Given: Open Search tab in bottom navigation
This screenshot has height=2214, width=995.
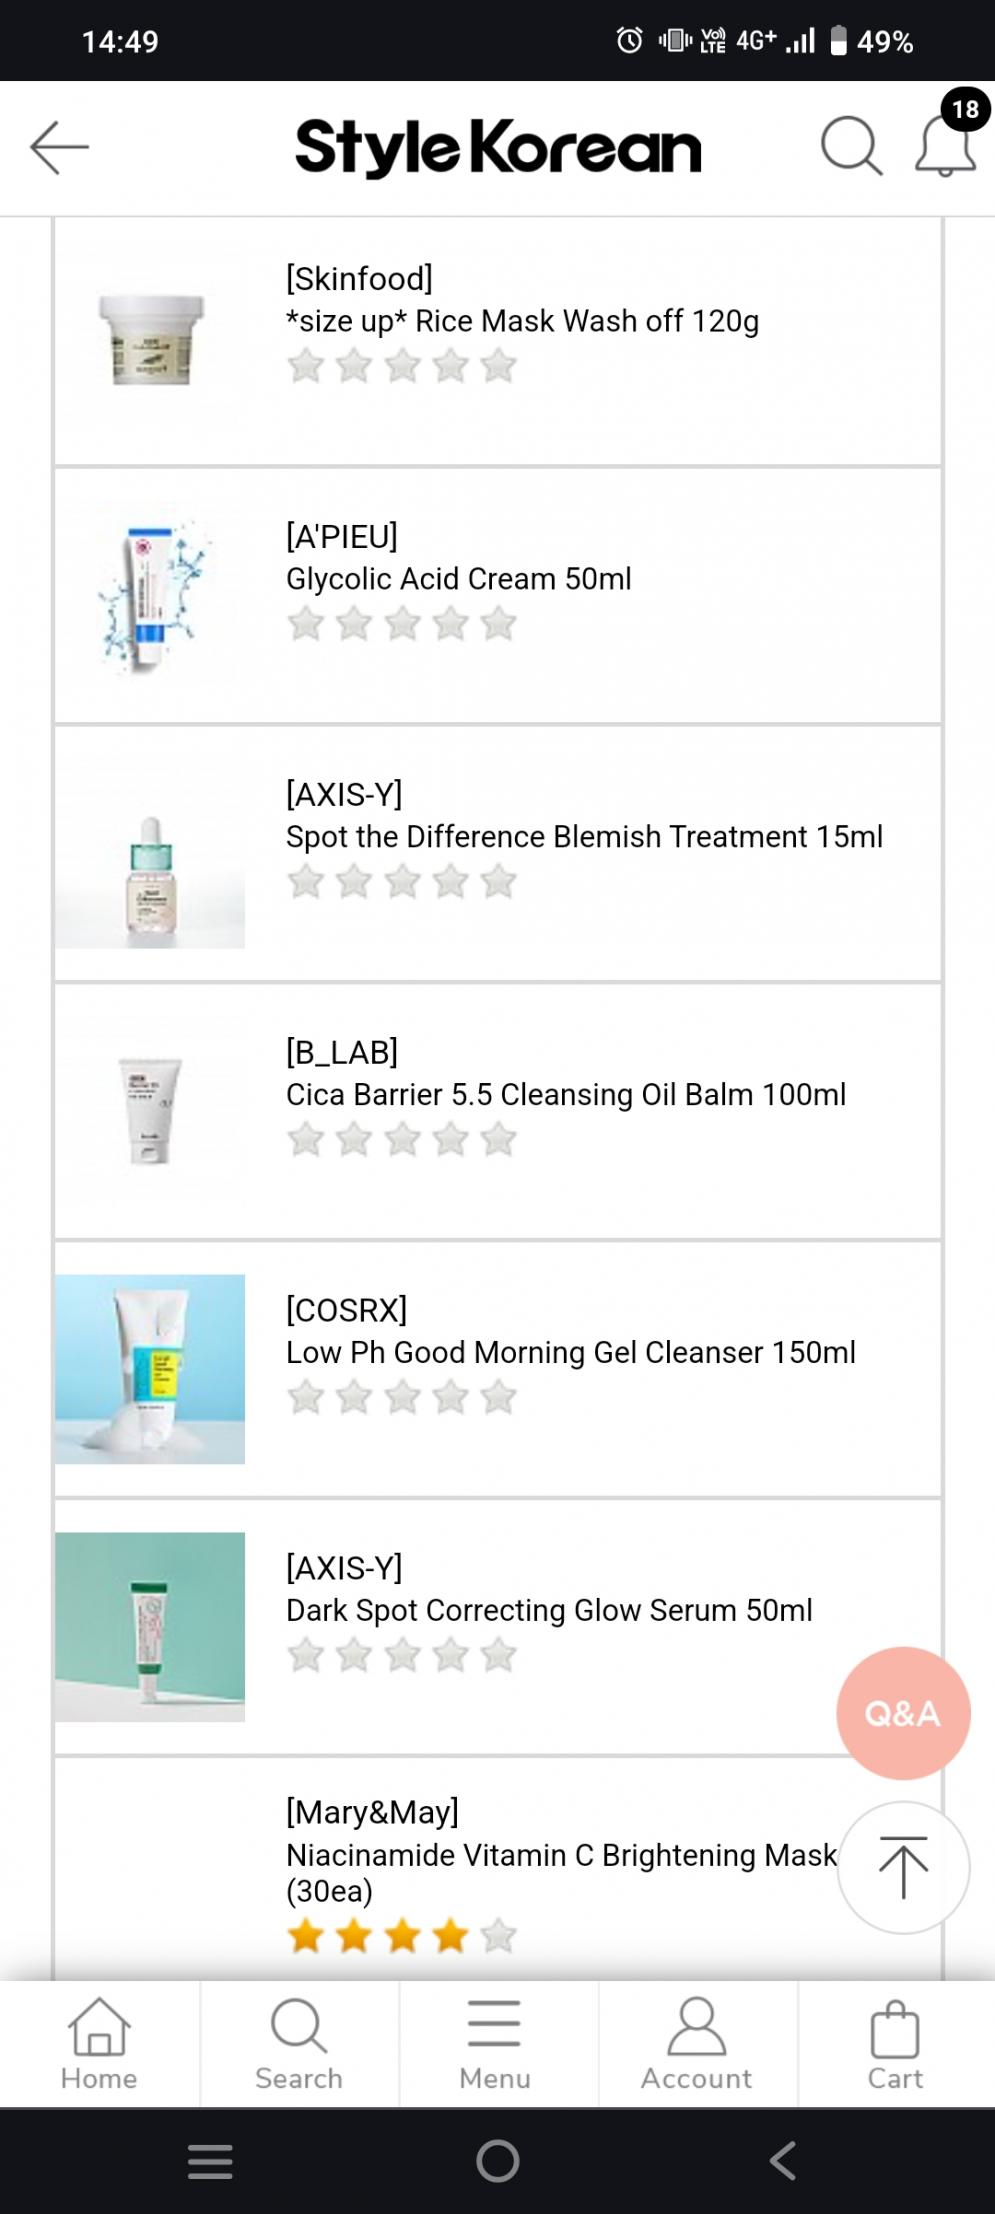Looking at the screenshot, I should coord(298,2044).
